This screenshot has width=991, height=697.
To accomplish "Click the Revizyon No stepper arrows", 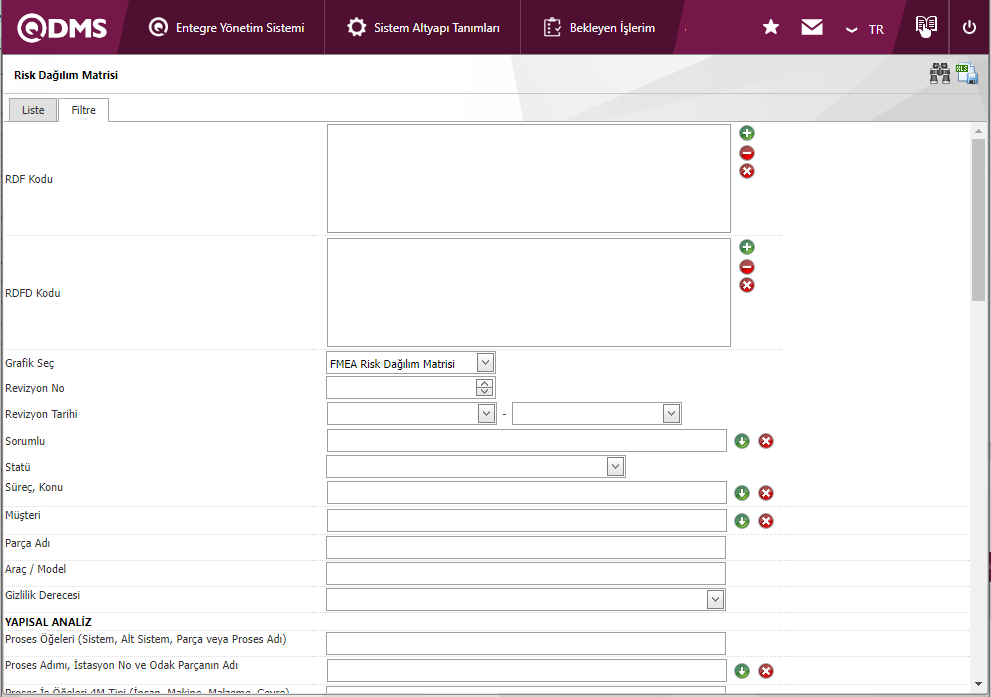I will [484, 387].
